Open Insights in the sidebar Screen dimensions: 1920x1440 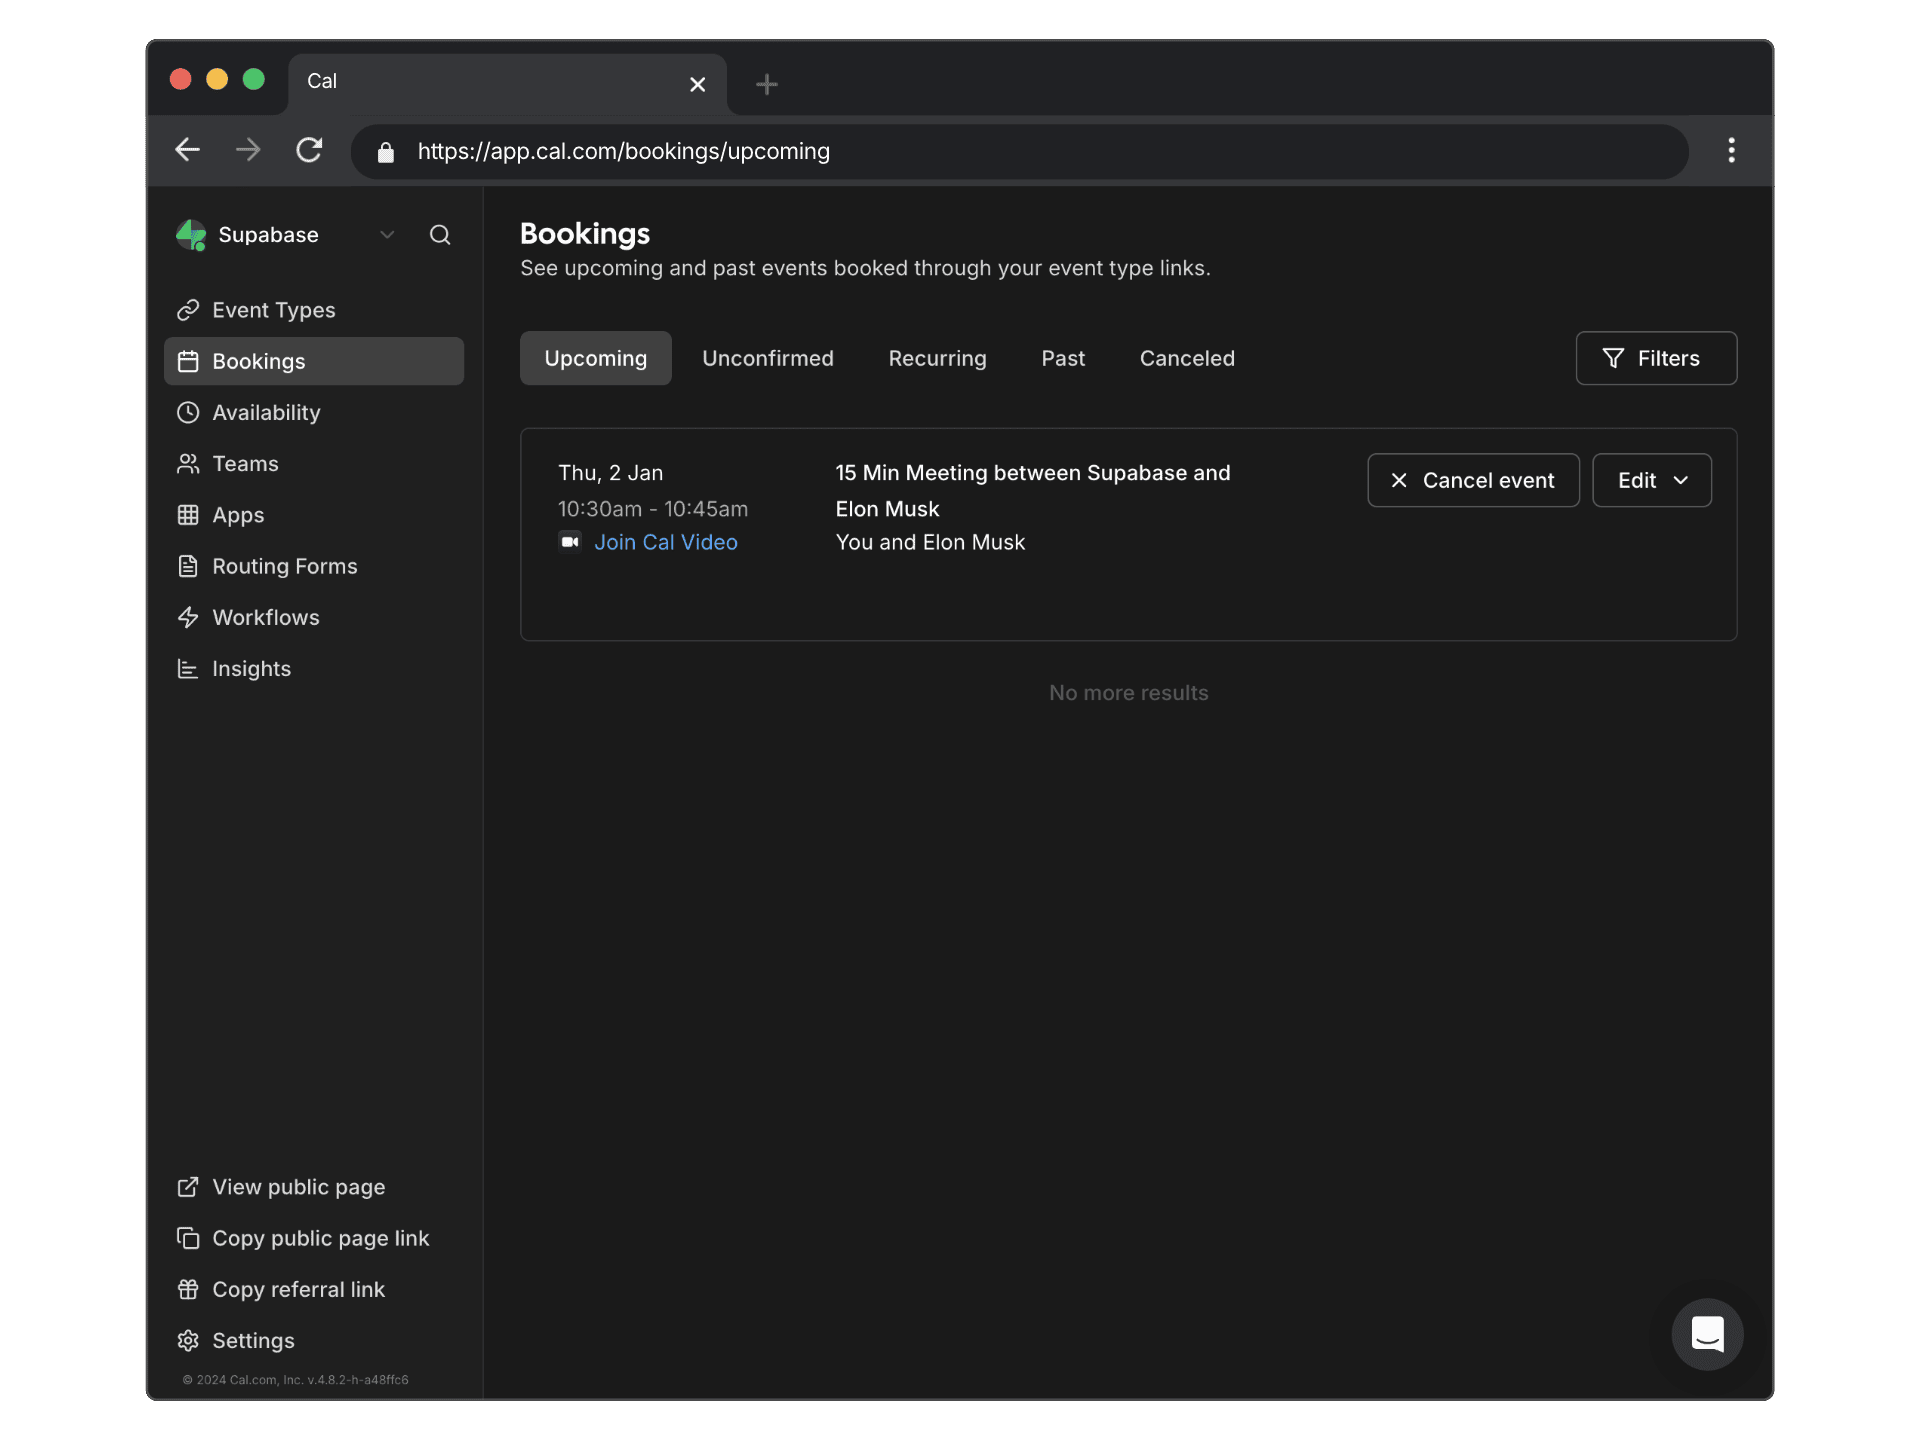point(314,669)
